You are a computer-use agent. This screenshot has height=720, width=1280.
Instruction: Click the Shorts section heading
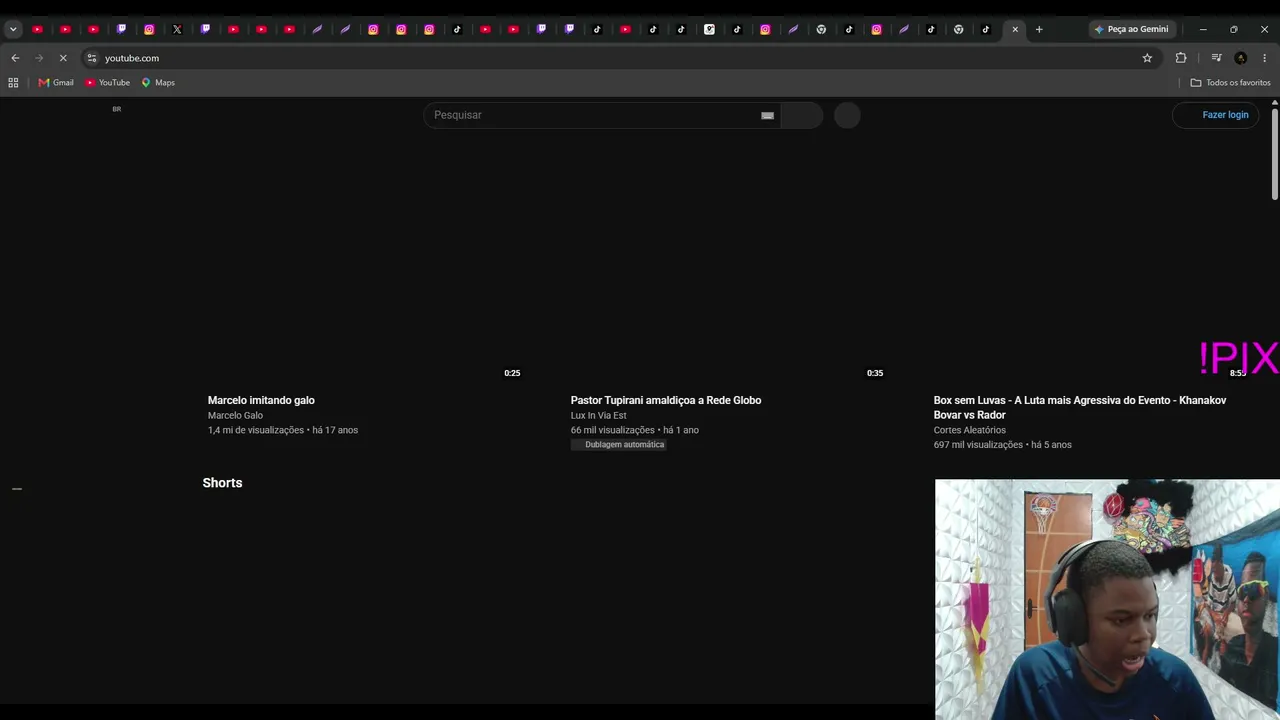click(x=222, y=483)
